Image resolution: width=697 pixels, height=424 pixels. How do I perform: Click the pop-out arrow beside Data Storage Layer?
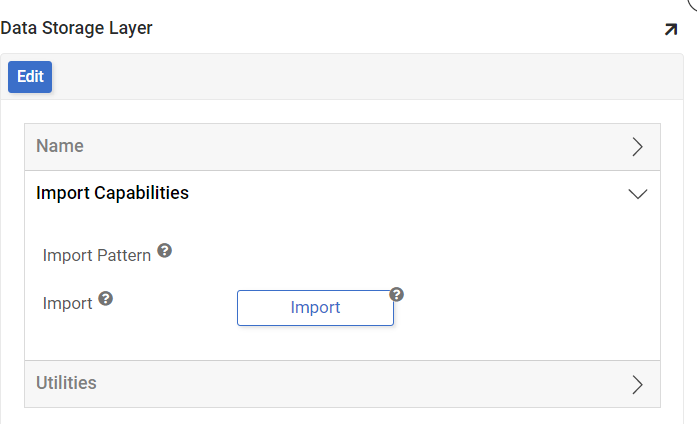[670, 30]
